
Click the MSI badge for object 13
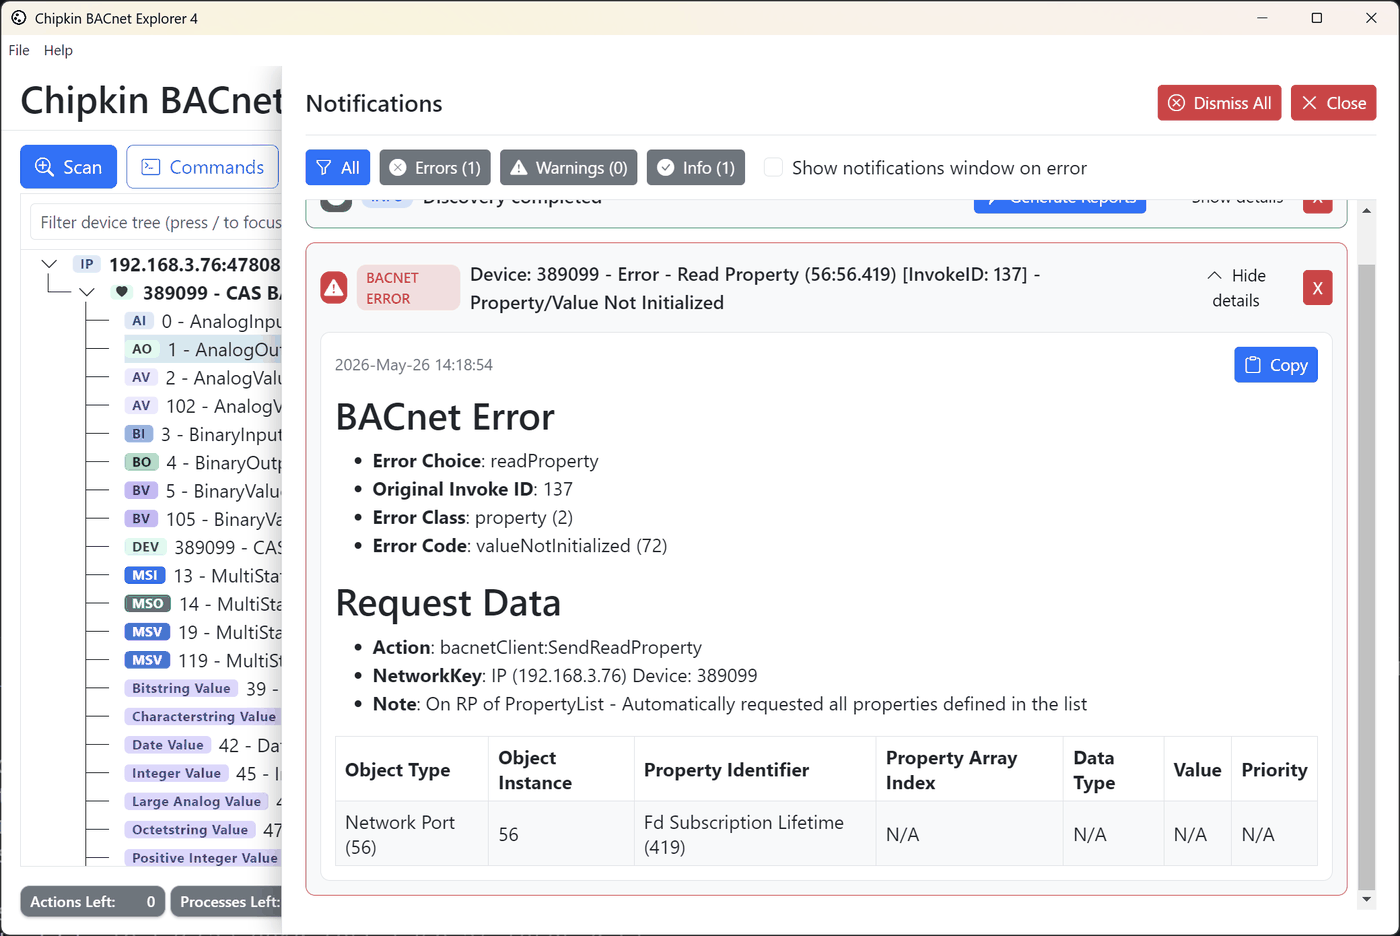click(x=145, y=575)
